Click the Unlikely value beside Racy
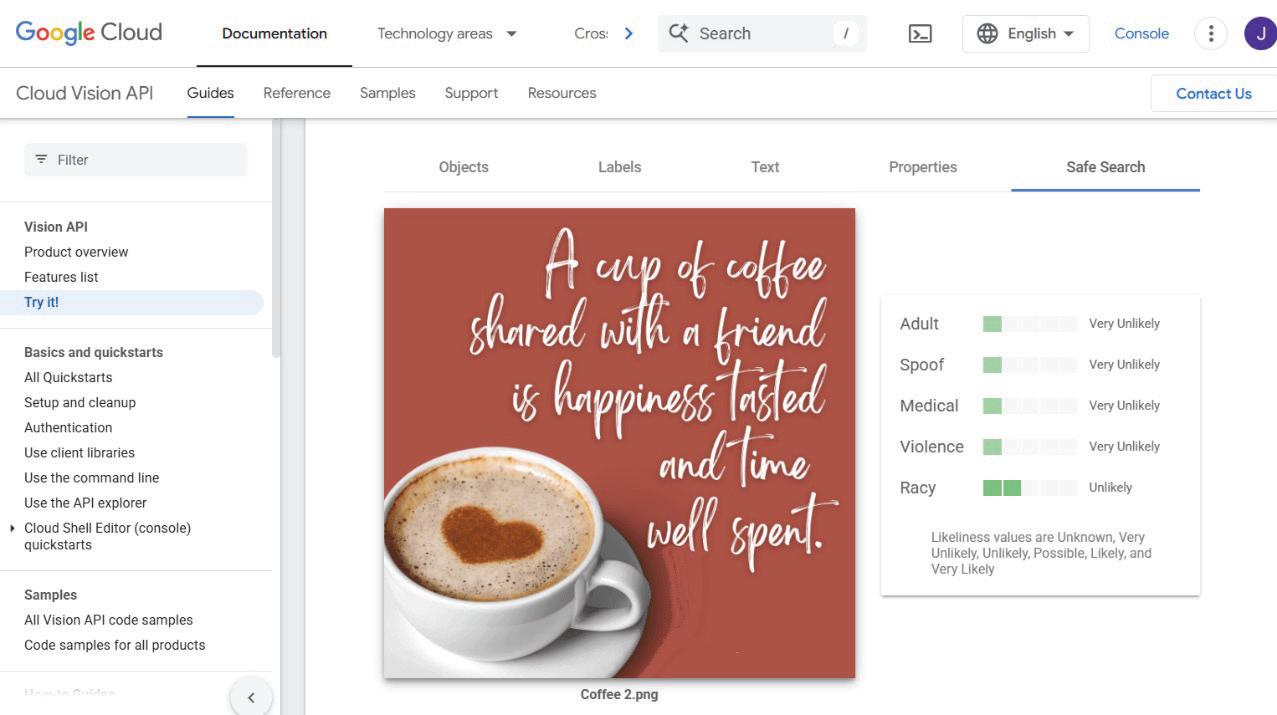This screenshot has width=1277, height=715. 1110,487
